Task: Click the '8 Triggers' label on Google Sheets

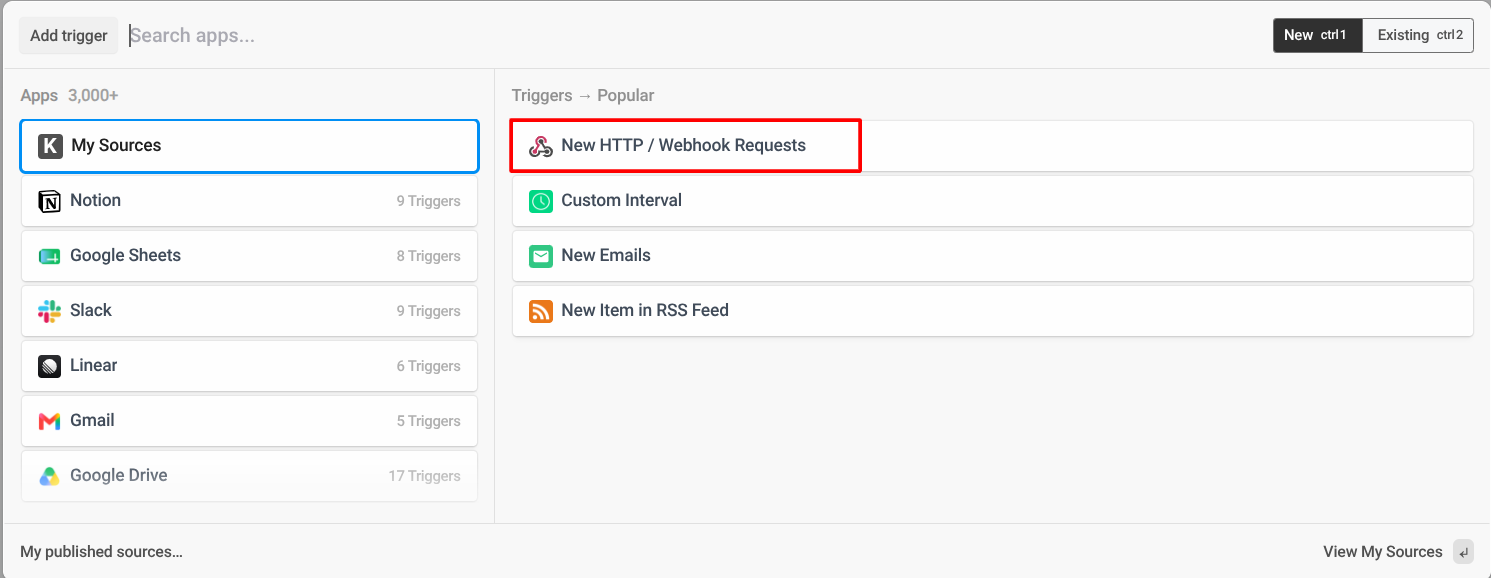Action: (x=428, y=256)
